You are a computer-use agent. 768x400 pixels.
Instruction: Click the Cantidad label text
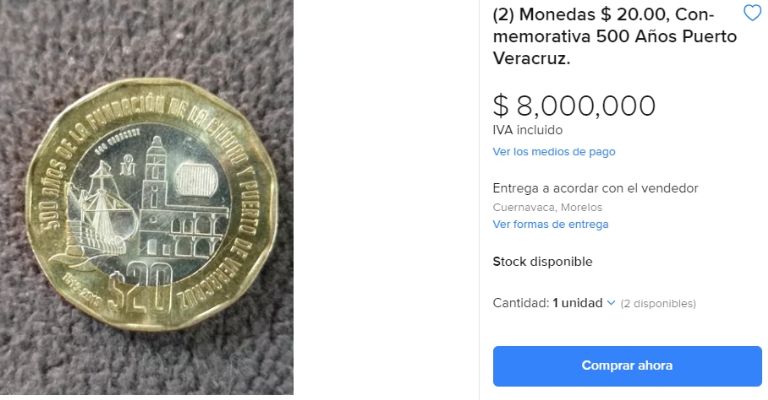521,303
